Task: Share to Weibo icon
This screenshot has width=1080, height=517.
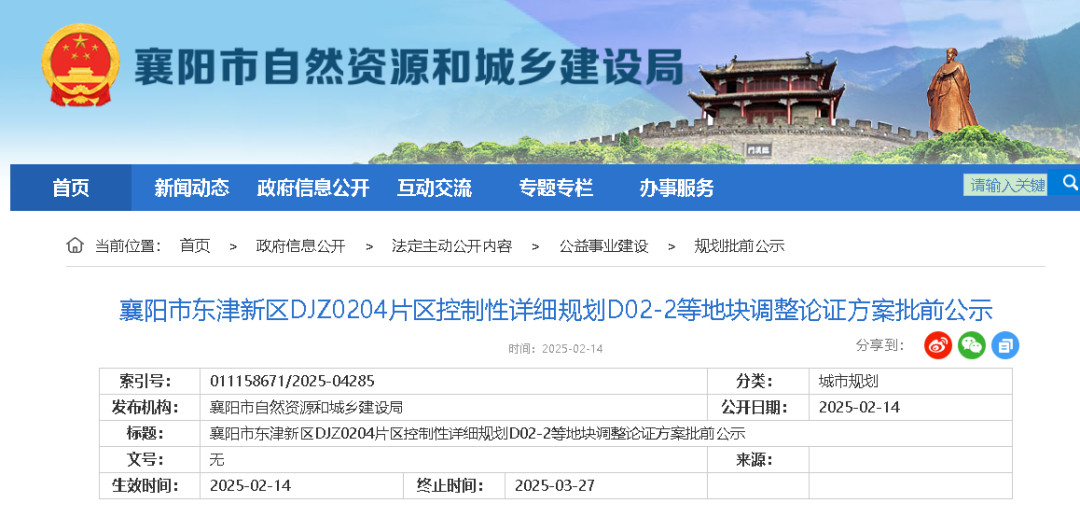Action: coord(937,345)
